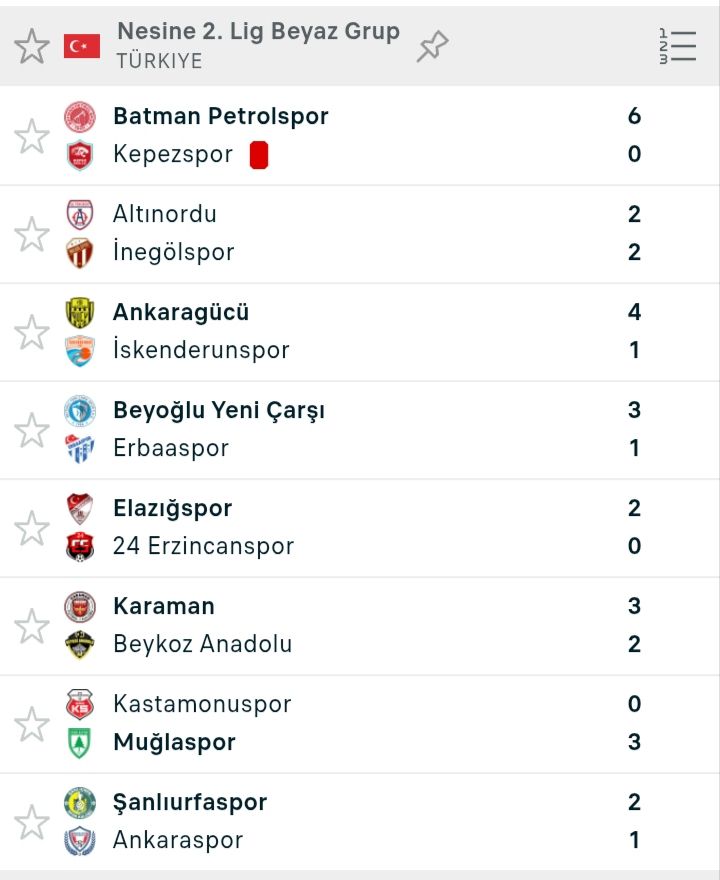This screenshot has width=720, height=880.
Task: Toggle favorite star for Kastamonuspor–Muğlaspor match
Action: 32,724
